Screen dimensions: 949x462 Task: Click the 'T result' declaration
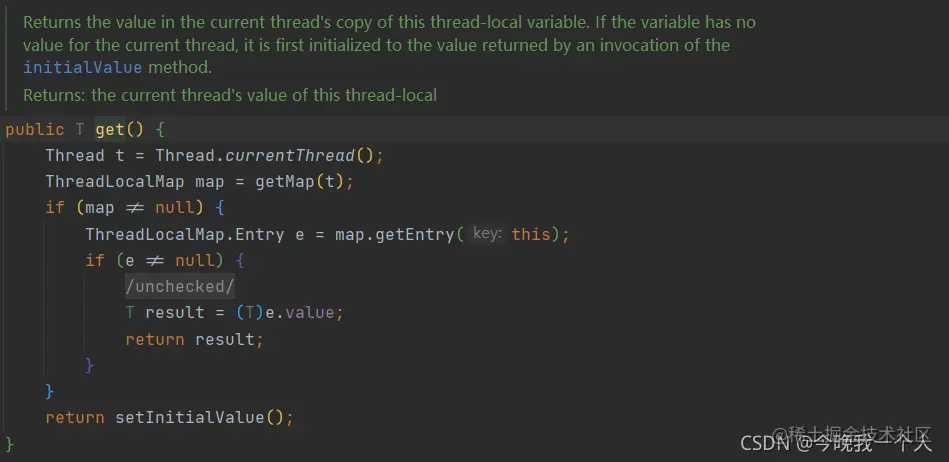click(x=165, y=312)
